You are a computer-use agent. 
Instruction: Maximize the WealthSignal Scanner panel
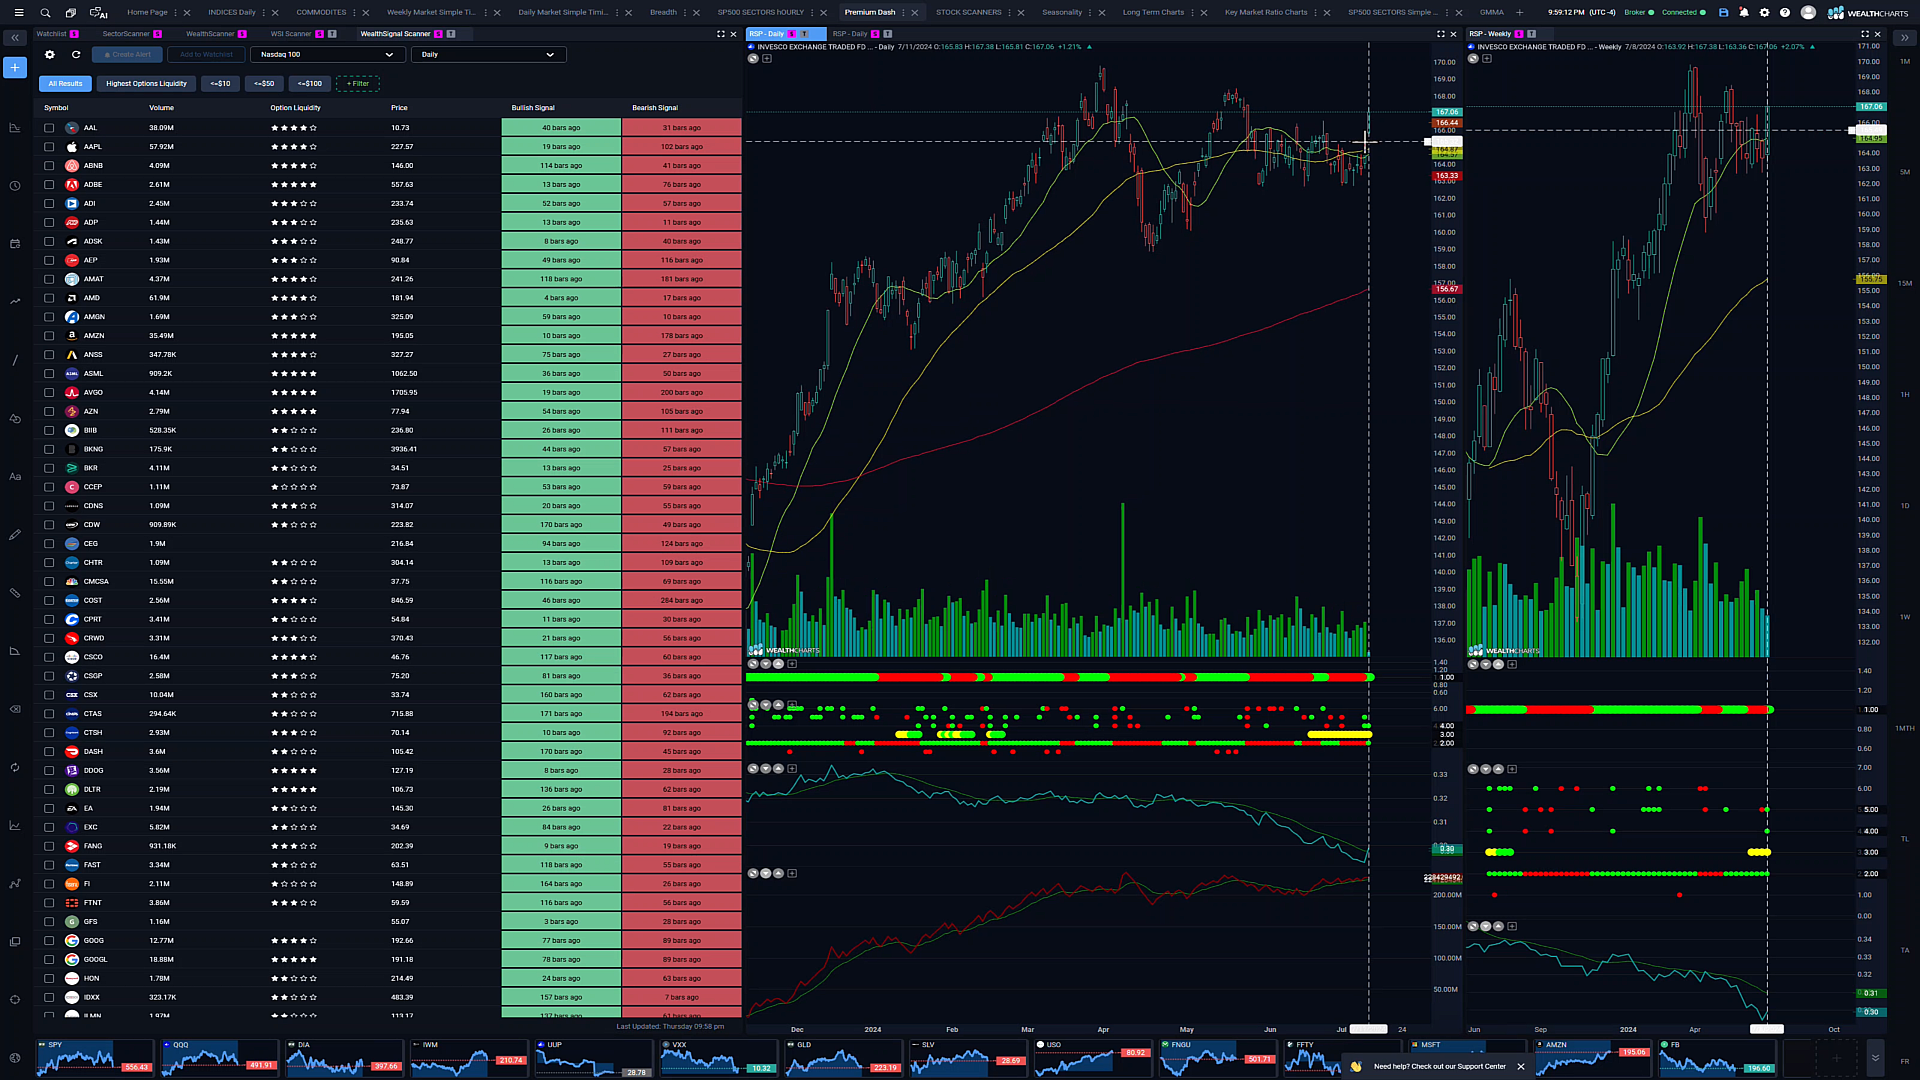click(x=721, y=34)
